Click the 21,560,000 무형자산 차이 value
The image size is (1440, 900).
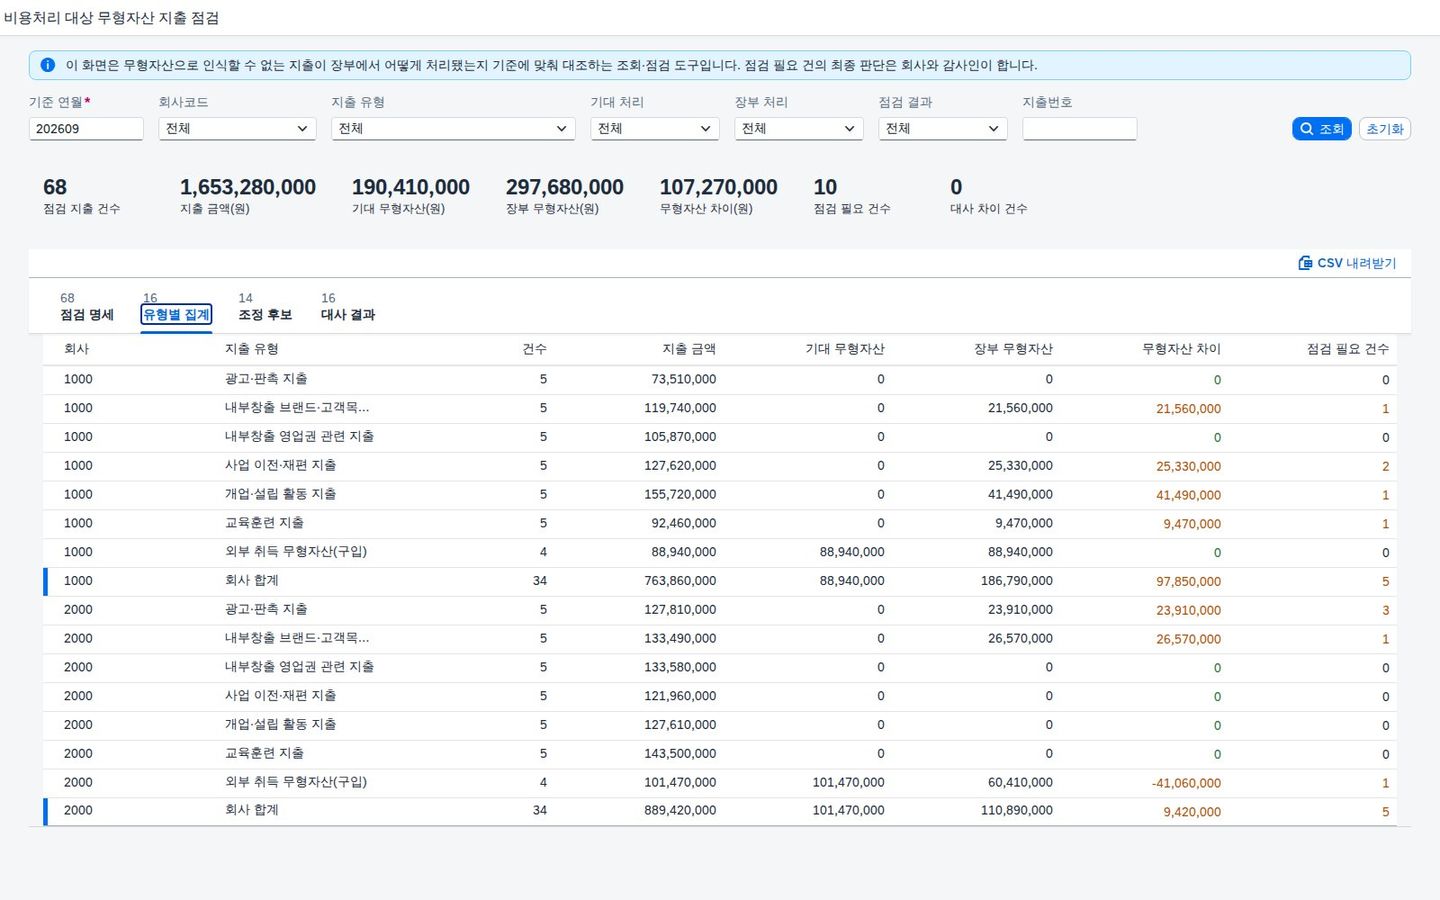coord(1188,409)
